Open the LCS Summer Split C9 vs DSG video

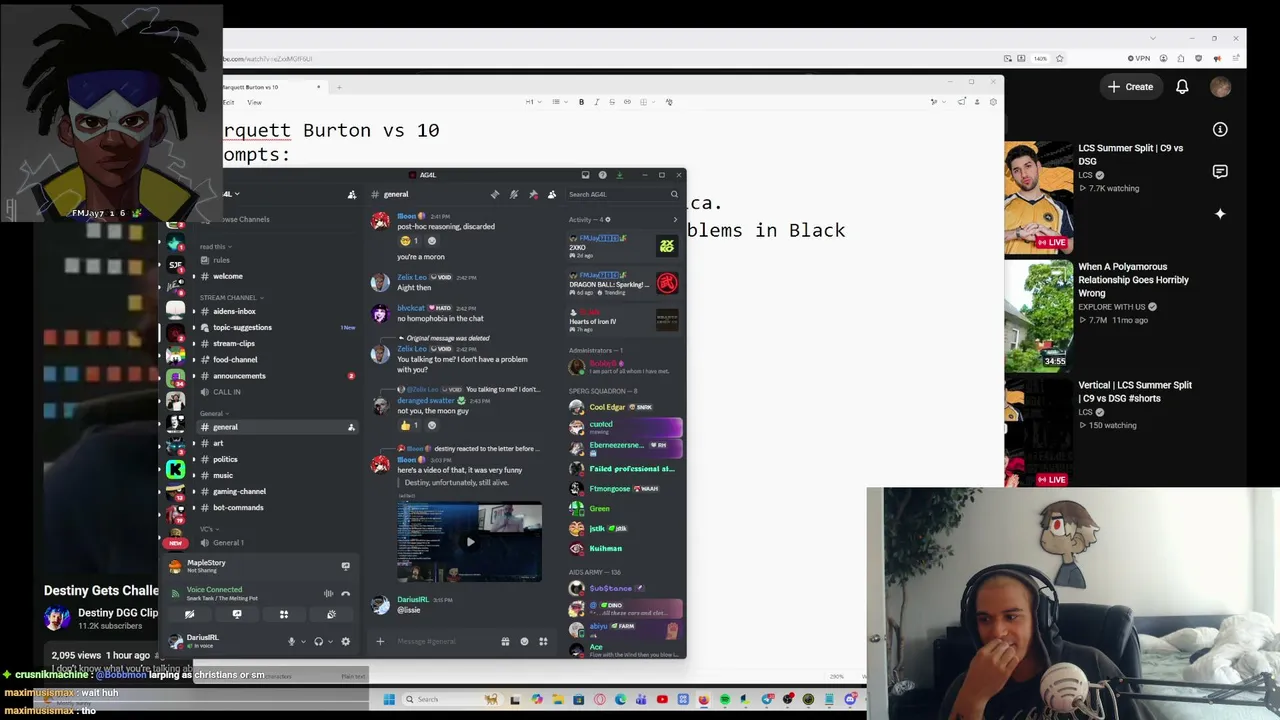pos(1130,154)
